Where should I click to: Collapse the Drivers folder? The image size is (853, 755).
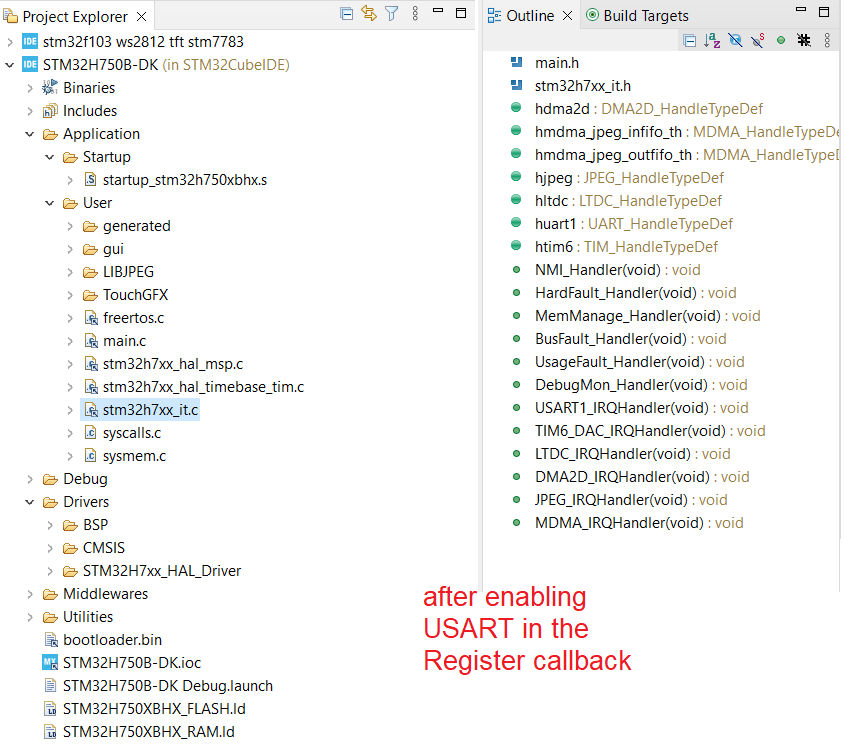pyautogui.click(x=30, y=502)
